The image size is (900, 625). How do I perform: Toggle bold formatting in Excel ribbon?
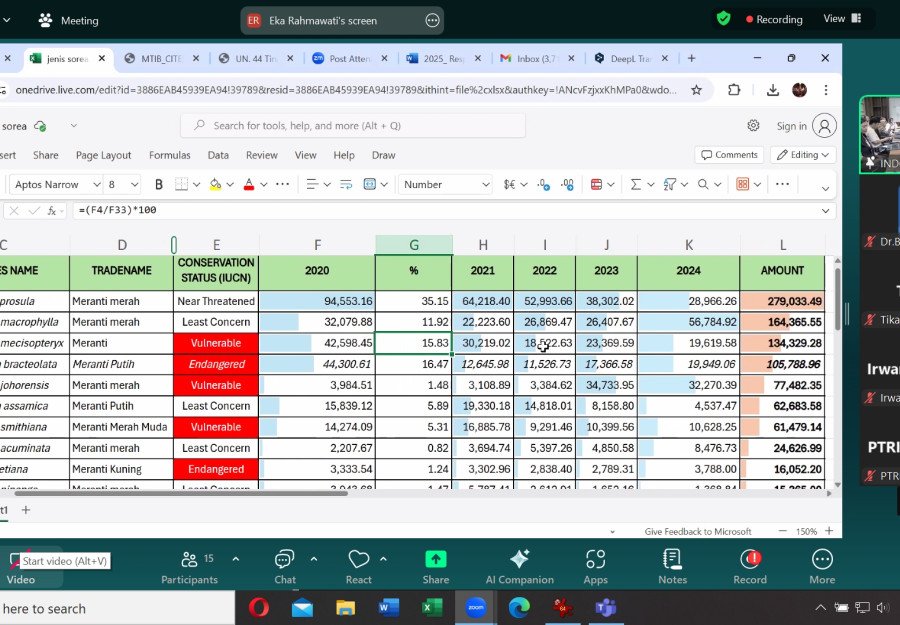(x=158, y=184)
